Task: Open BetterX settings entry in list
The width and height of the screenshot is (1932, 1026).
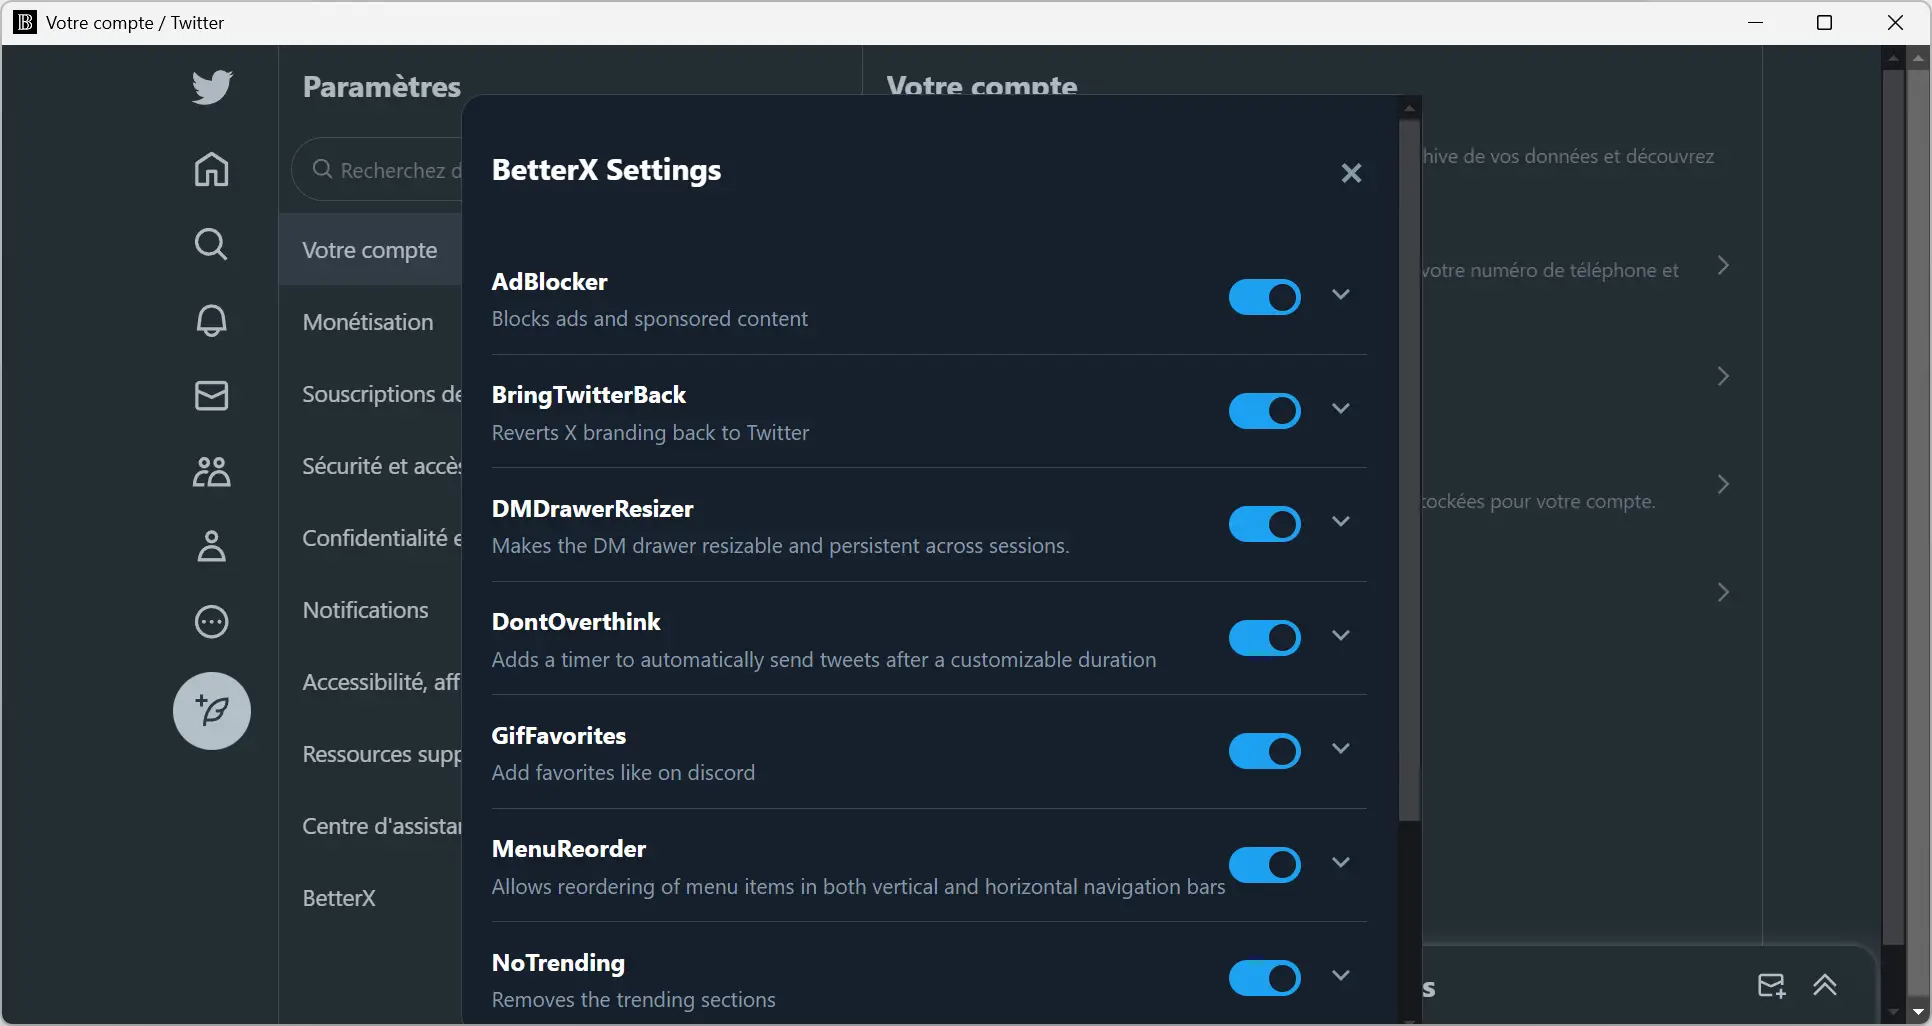Action: click(x=370, y=898)
